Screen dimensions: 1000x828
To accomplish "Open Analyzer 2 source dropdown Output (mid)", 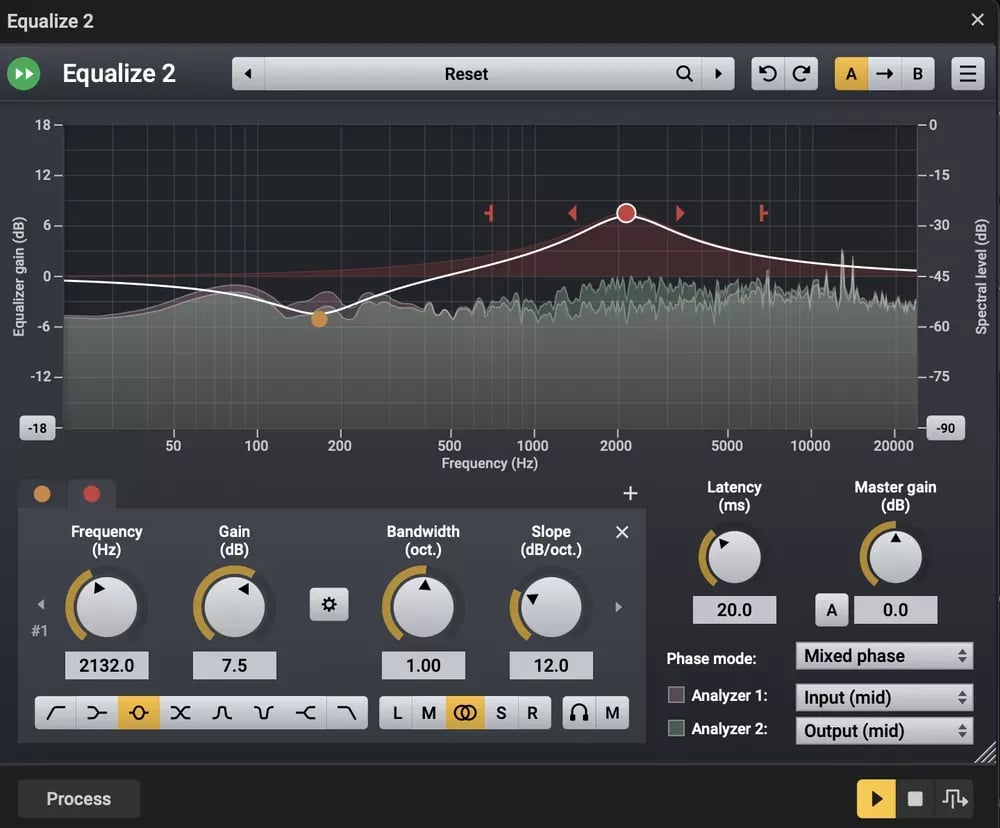I will [x=884, y=730].
